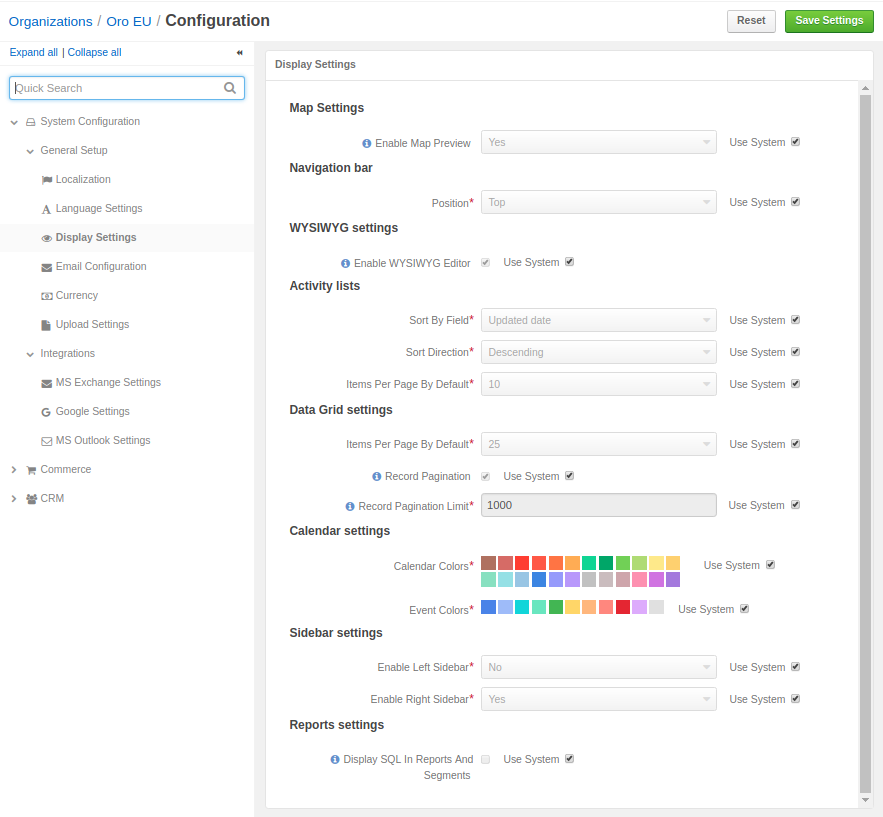Open Google Settings in sidebar
The height and width of the screenshot is (817, 883).
click(x=92, y=412)
